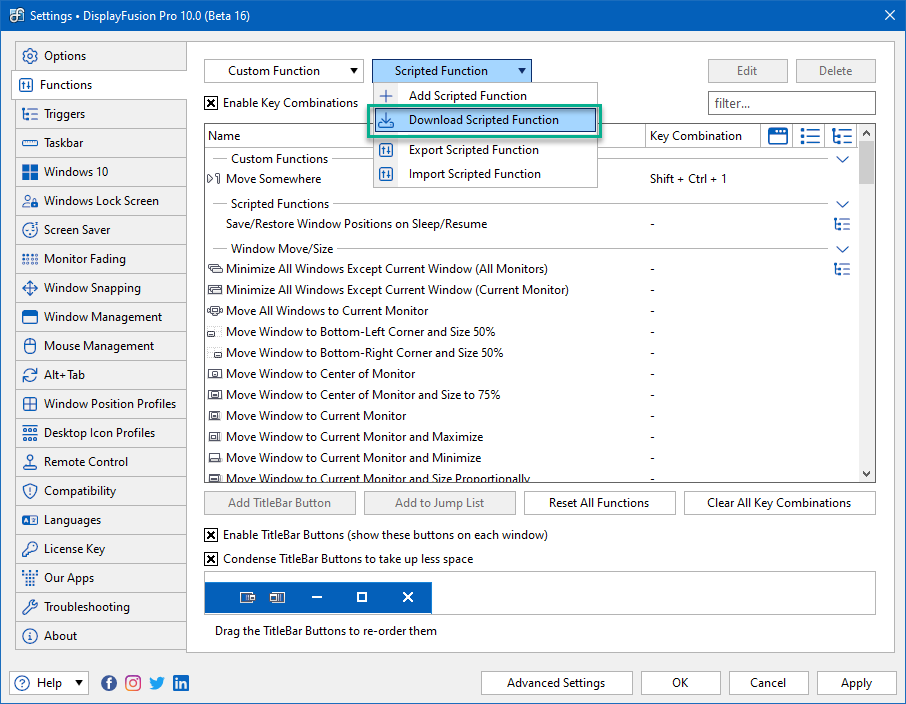
Task: Open Windows Lock Screen icon
Action: pos(29,201)
